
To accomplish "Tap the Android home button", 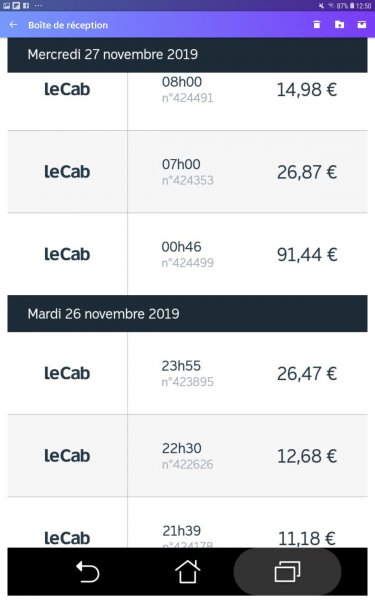I will (x=188, y=572).
